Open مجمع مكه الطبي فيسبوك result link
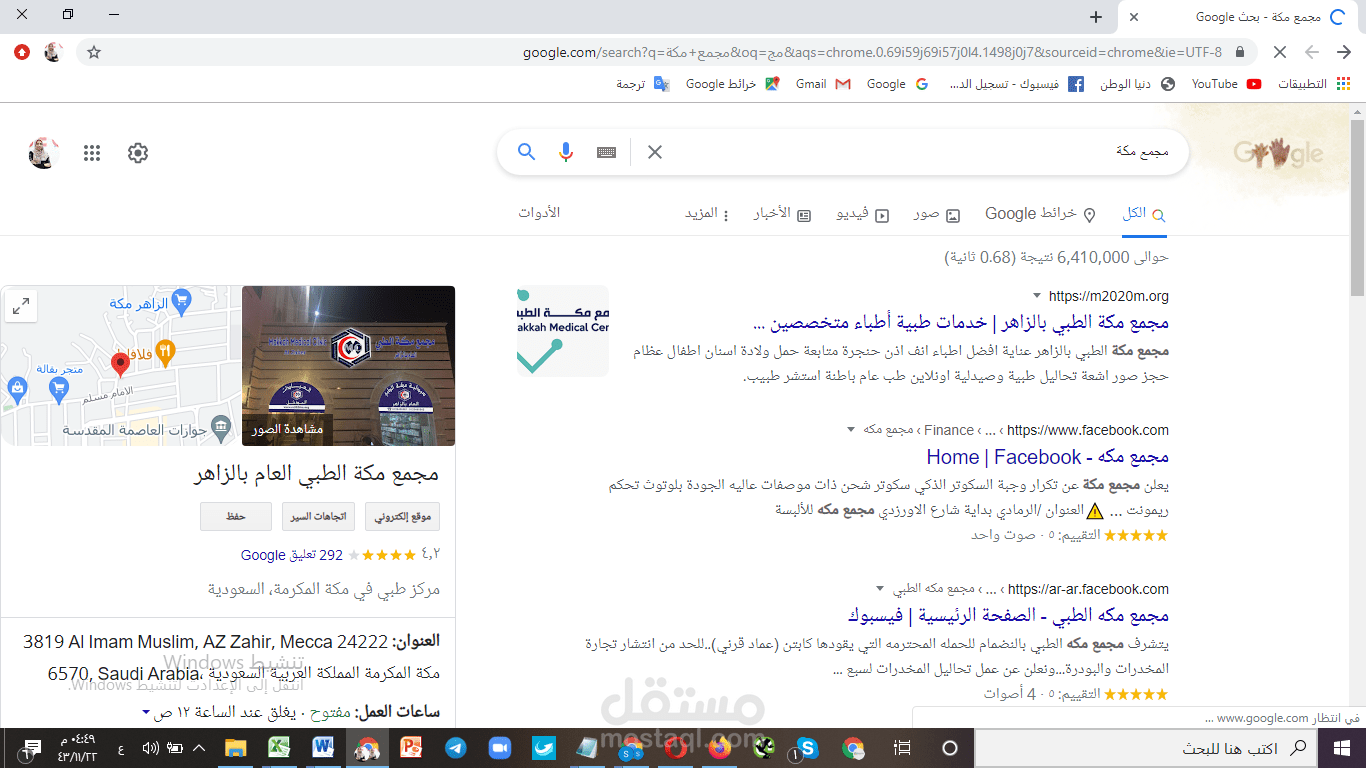Image resolution: width=1366 pixels, height=768 pixels. (1007, 615)
